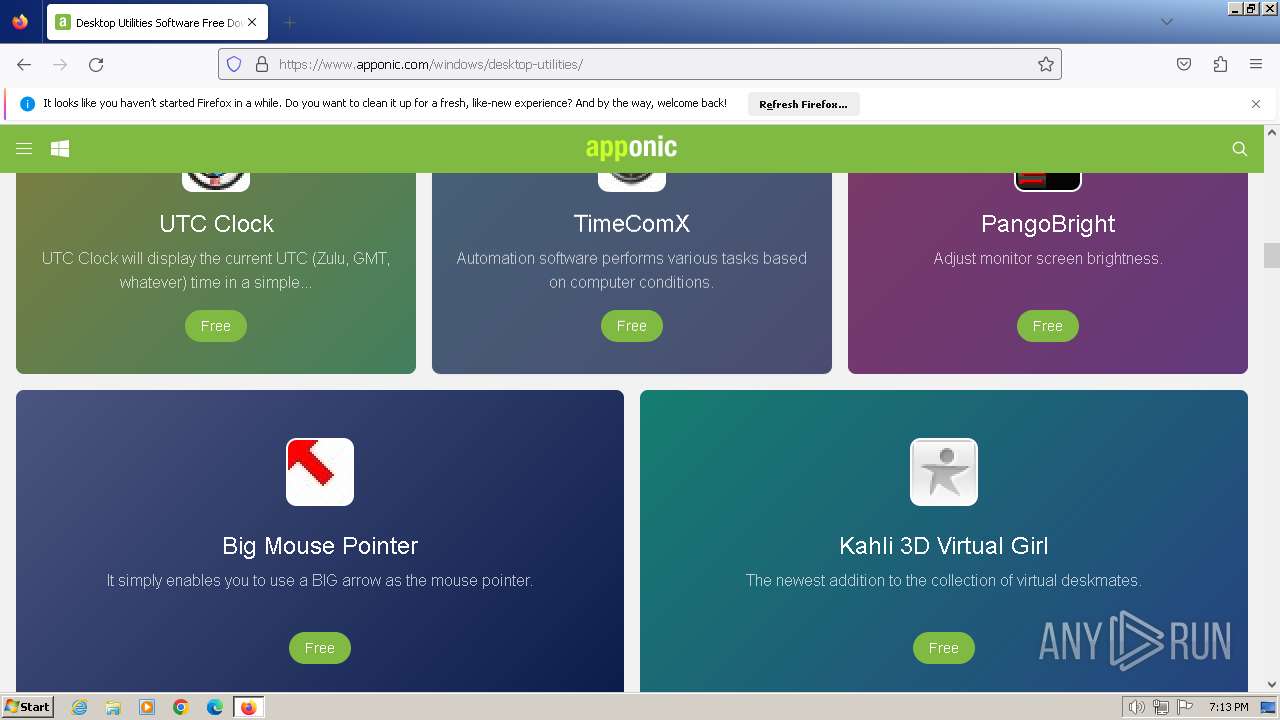Click the 'Adjust monitor screen brightness.' text
Screen dimensions: 1280x720
click(x=1048, y=258)
